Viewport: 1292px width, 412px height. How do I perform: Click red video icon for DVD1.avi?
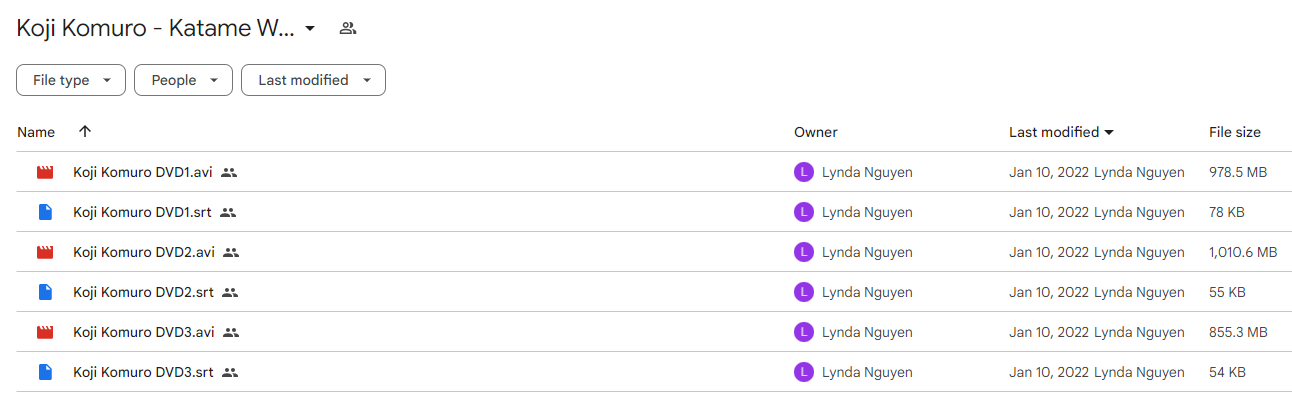(44, 172)
